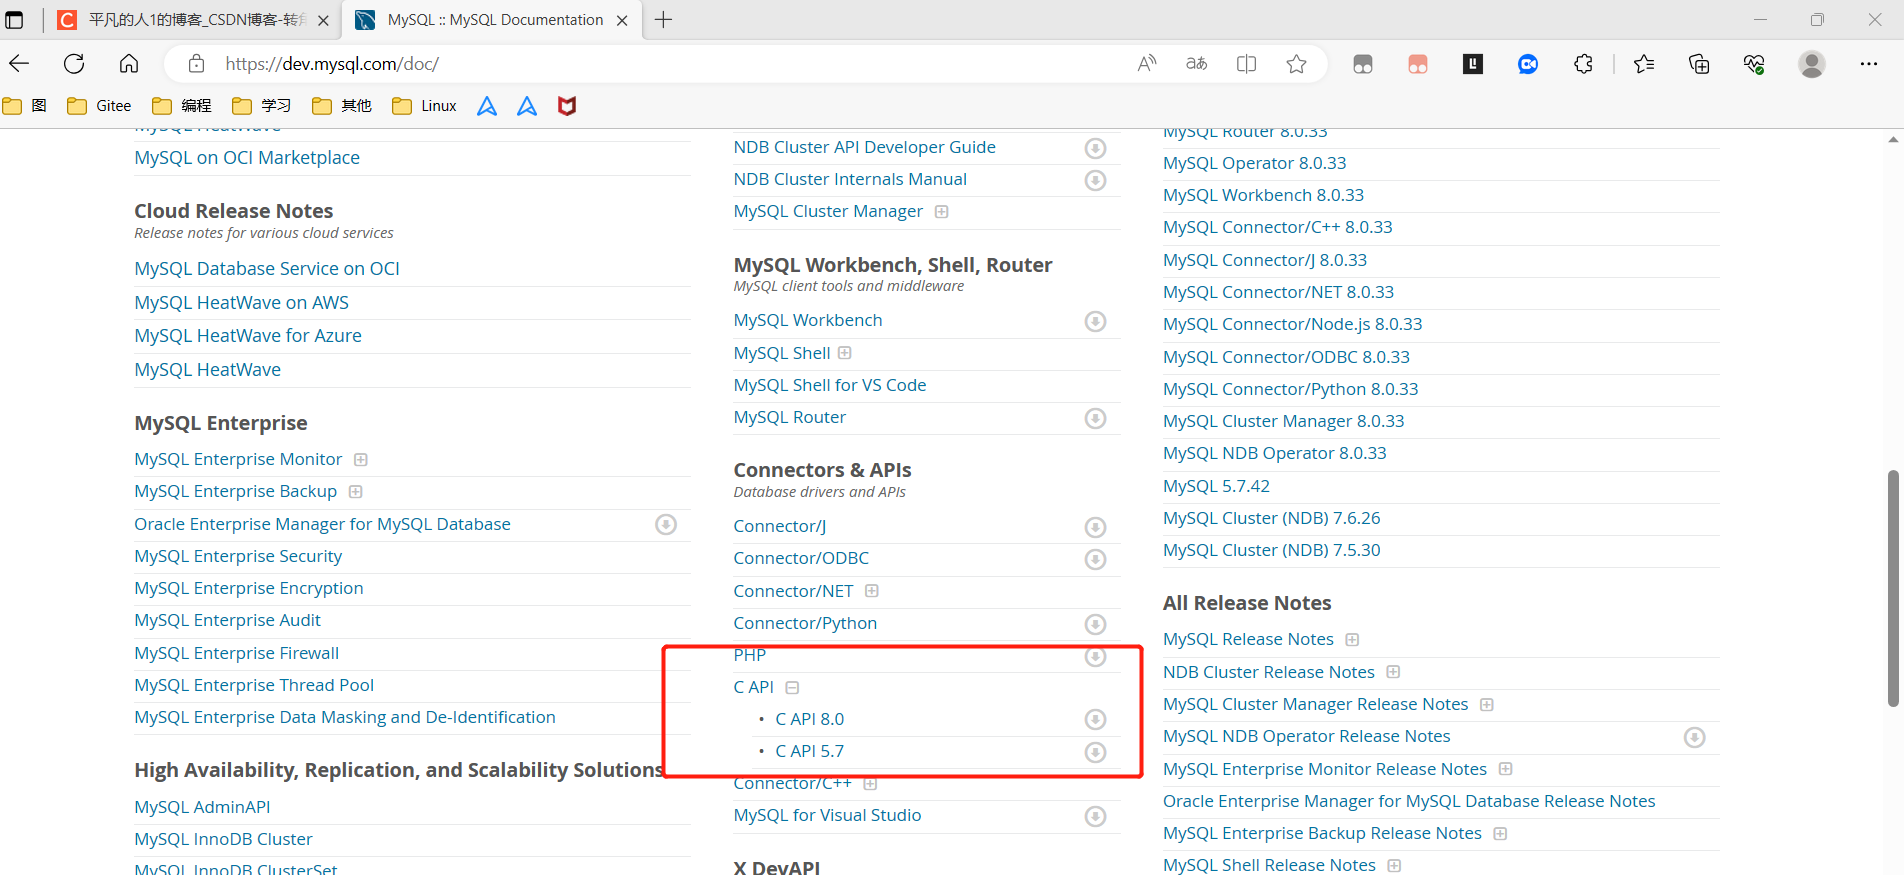Select the MySQL Documentation tab
Image resolution: width=1904 pixels, height=875 pixels.
(x=493, y=20)
